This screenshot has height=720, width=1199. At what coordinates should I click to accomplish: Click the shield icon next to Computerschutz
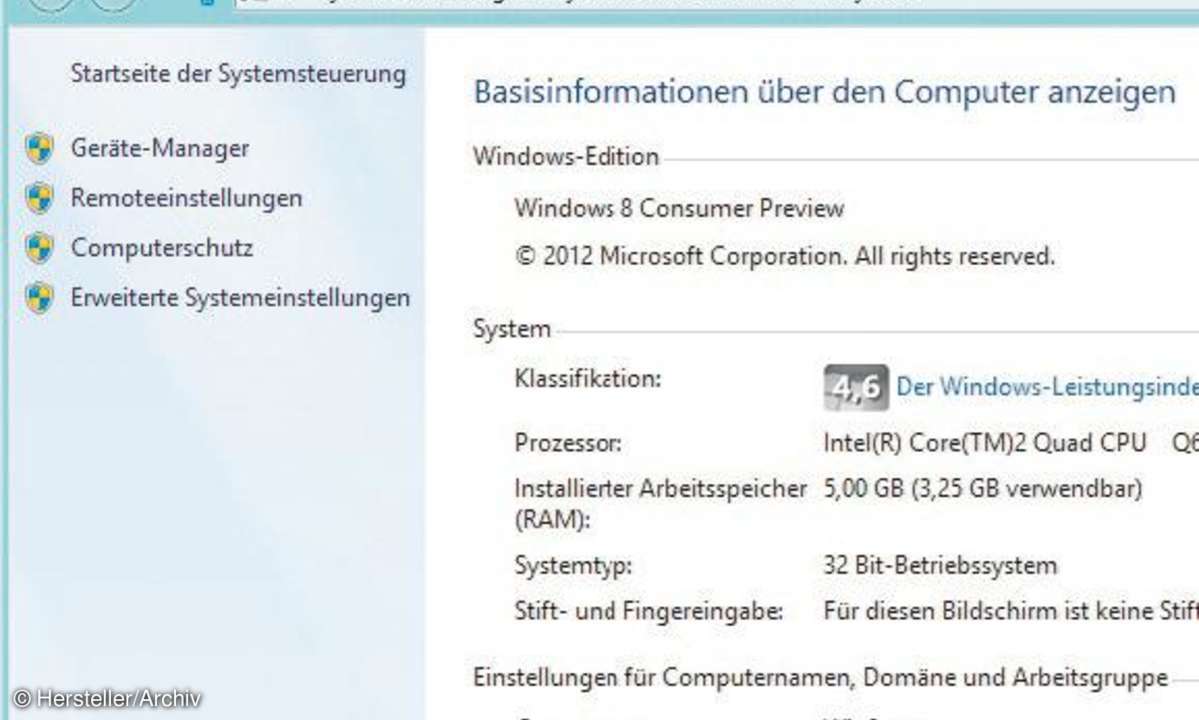pyautogui.click(x=39, y=248)
